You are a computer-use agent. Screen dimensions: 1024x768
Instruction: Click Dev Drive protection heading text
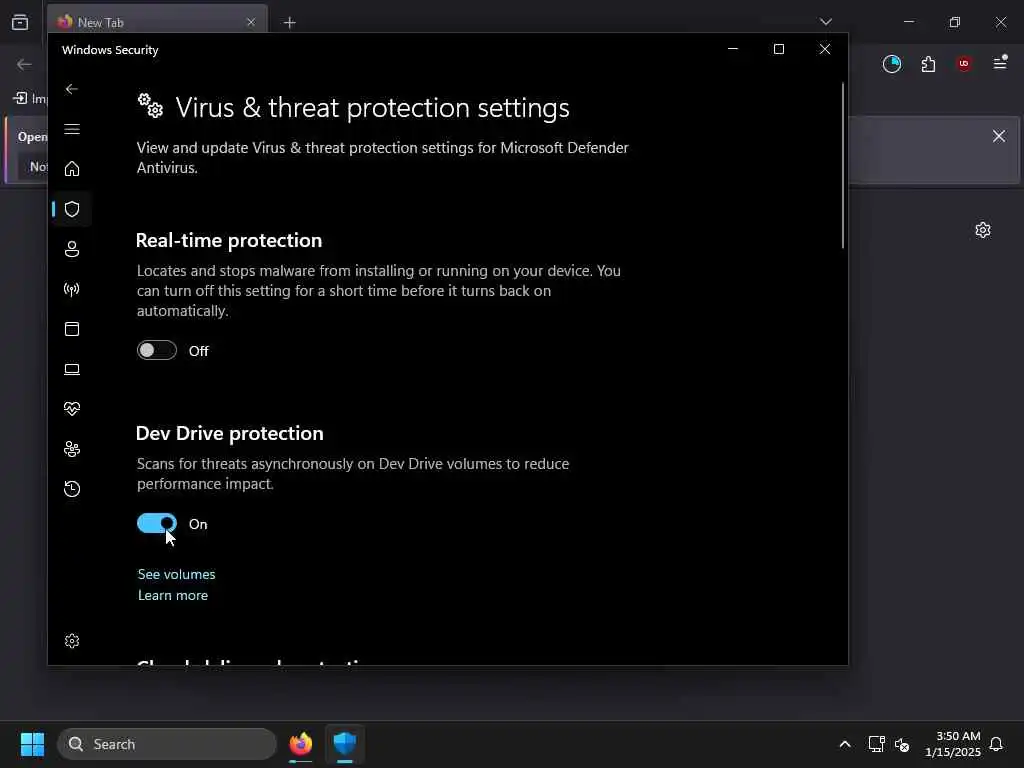pyautogui.click(x=229, y=433)
